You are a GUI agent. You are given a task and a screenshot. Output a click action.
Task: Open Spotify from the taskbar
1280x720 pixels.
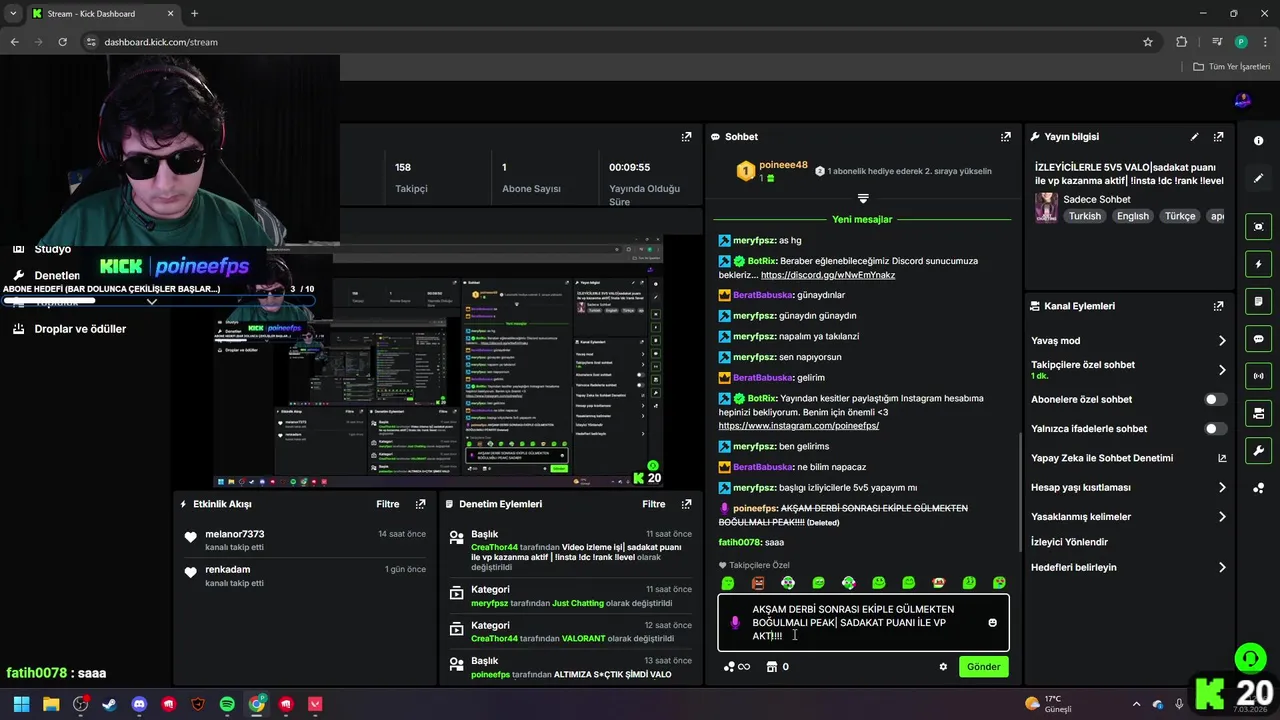point(227,704)
